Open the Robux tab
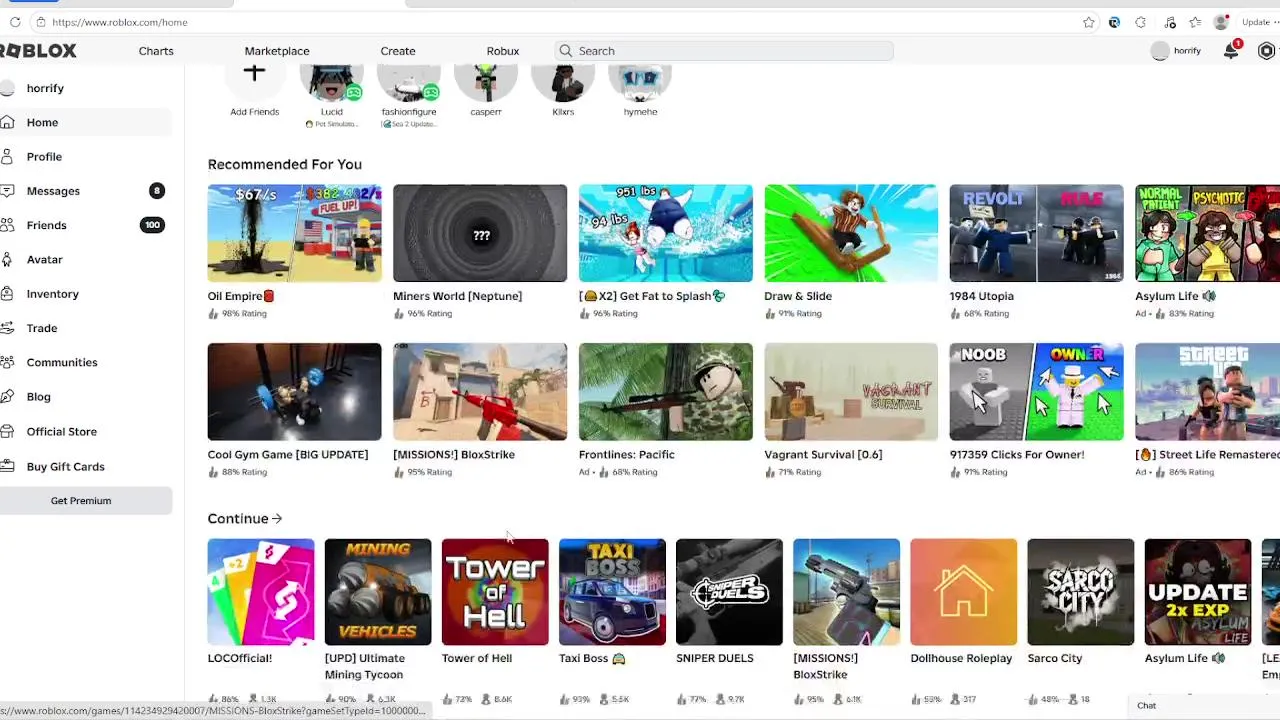Viewport: 1280px width, 720px height. [x=503, y=51]
